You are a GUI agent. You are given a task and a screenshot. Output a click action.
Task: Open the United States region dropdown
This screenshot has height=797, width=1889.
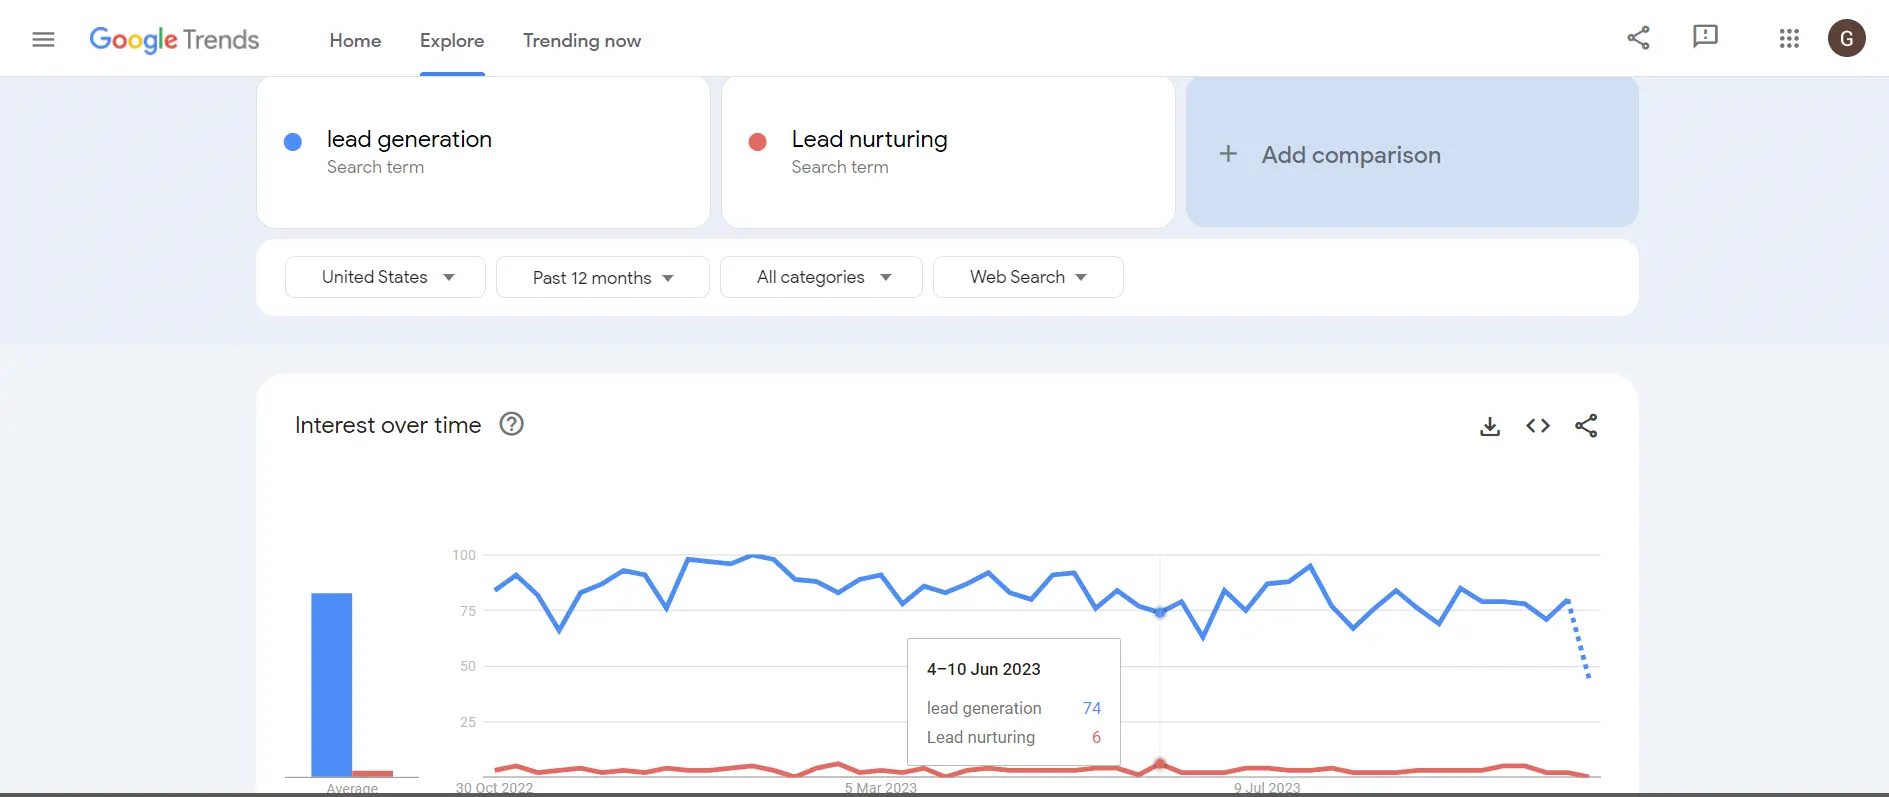click(385, 277)
